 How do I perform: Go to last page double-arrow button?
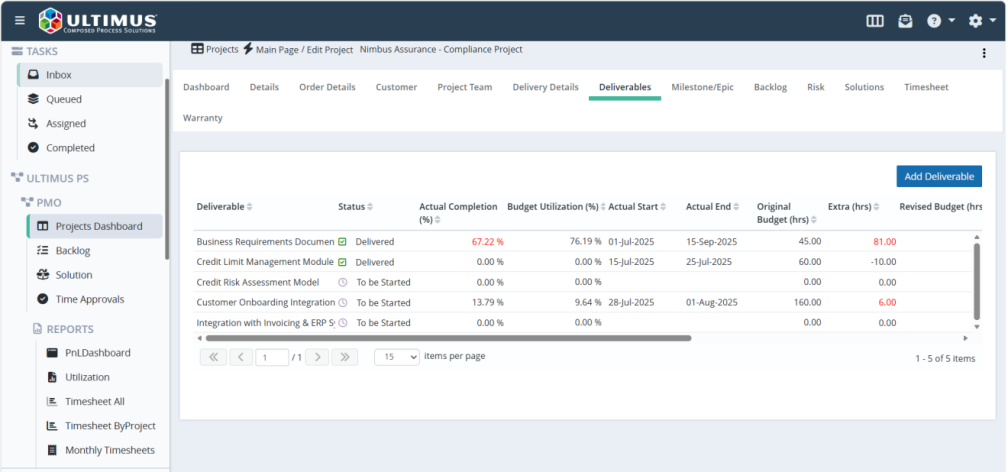click(345, 357)
